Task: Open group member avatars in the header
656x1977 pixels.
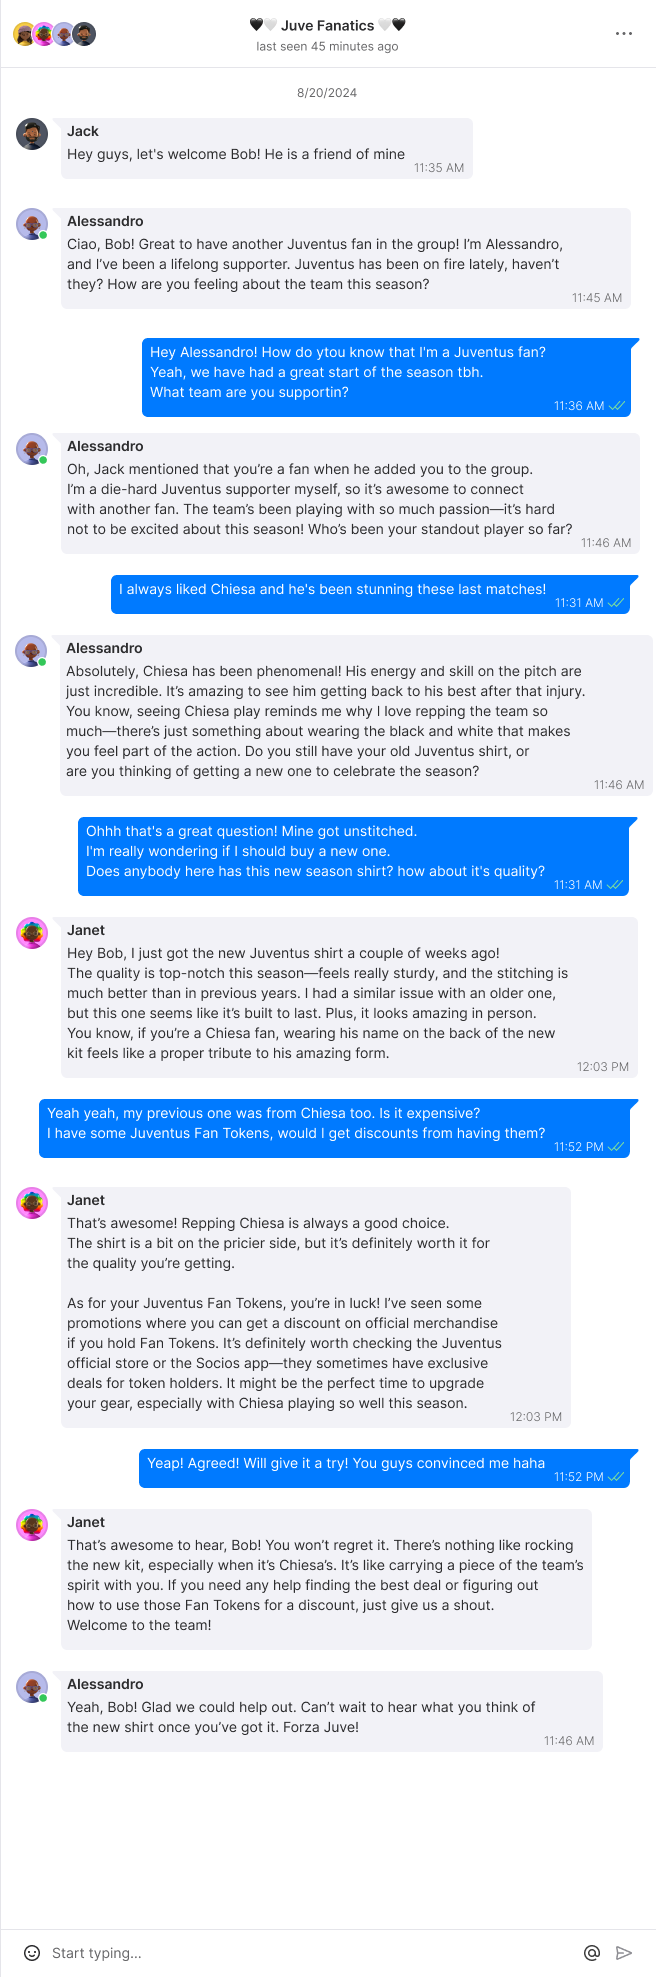Action: tap(54, 34)
